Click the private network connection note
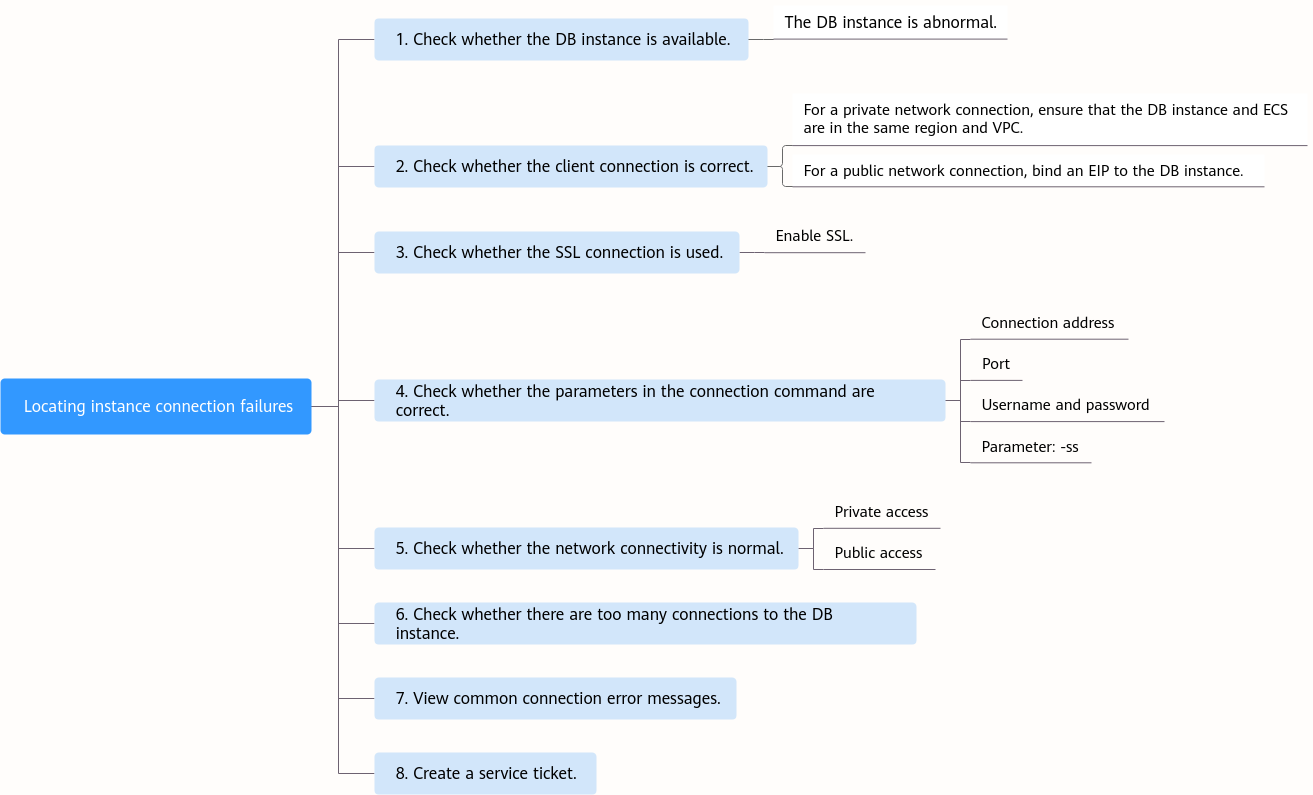This screenshot has height=795, width=1313. 1045,119
